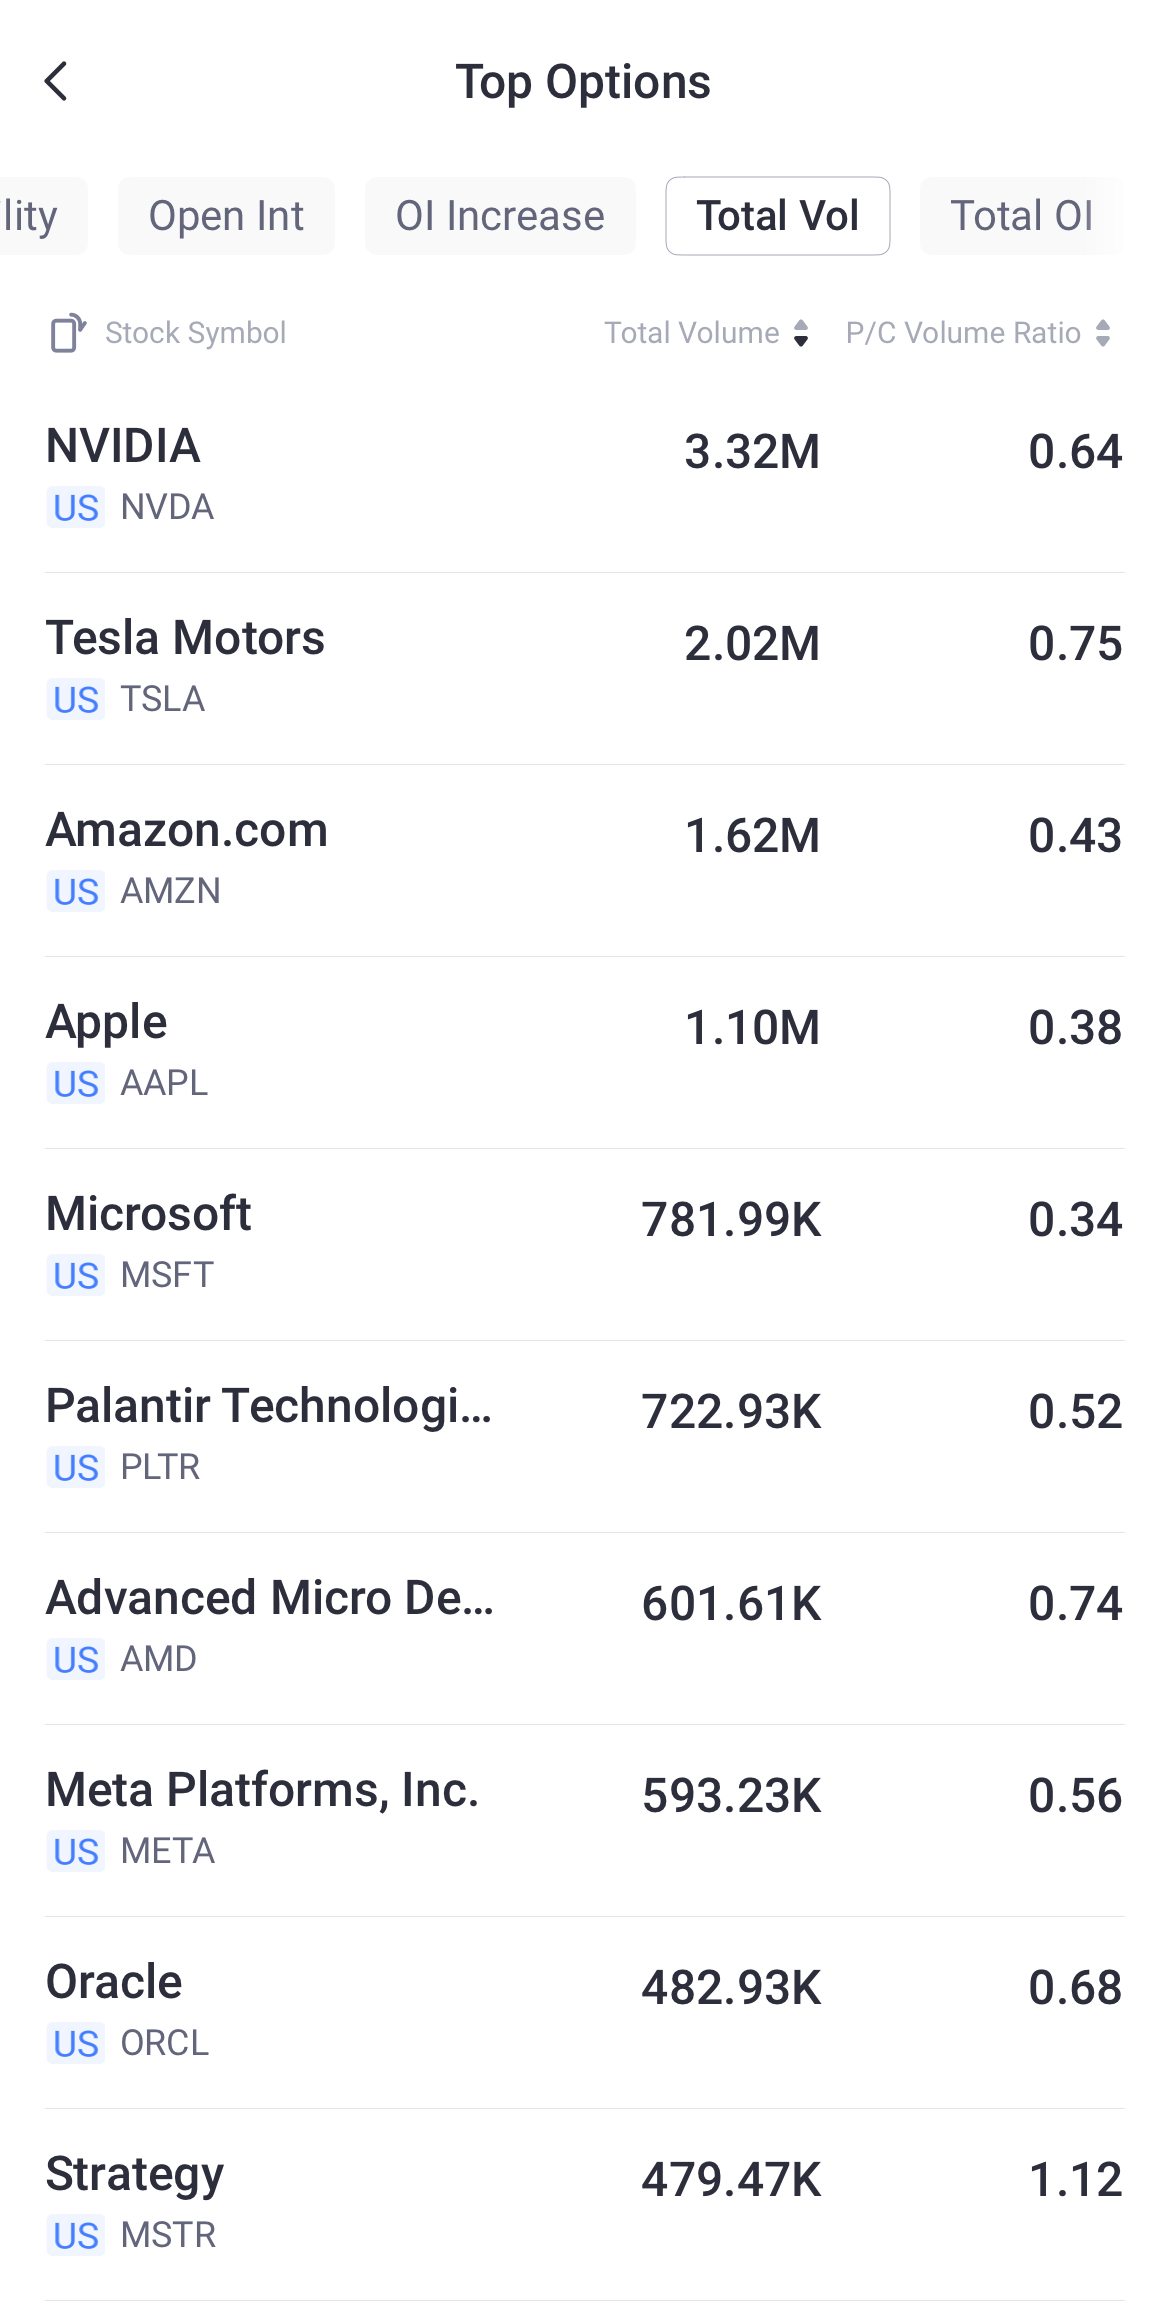Sort by Total Volume arrows
This screenshot has width=1170, height=2304.
800,333
